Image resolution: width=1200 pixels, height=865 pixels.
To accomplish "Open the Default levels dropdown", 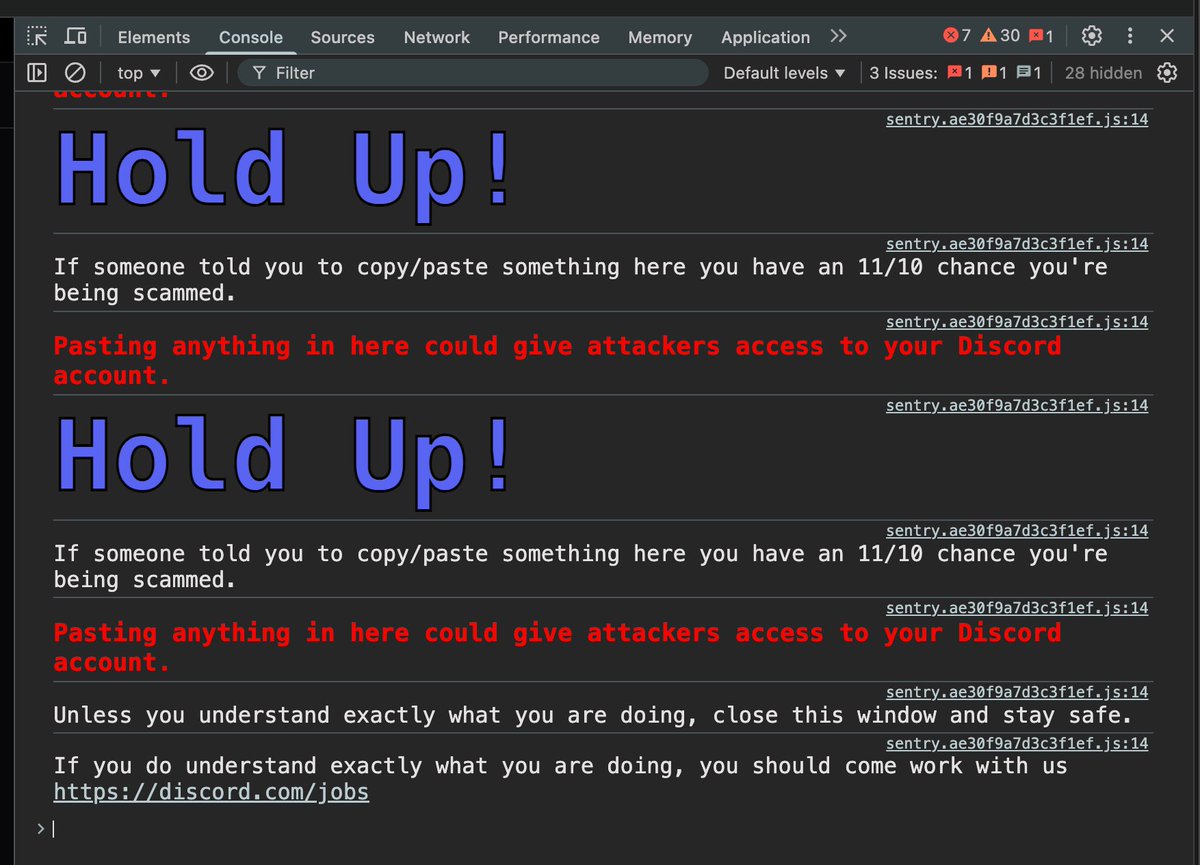I will (x=785, y=73).
